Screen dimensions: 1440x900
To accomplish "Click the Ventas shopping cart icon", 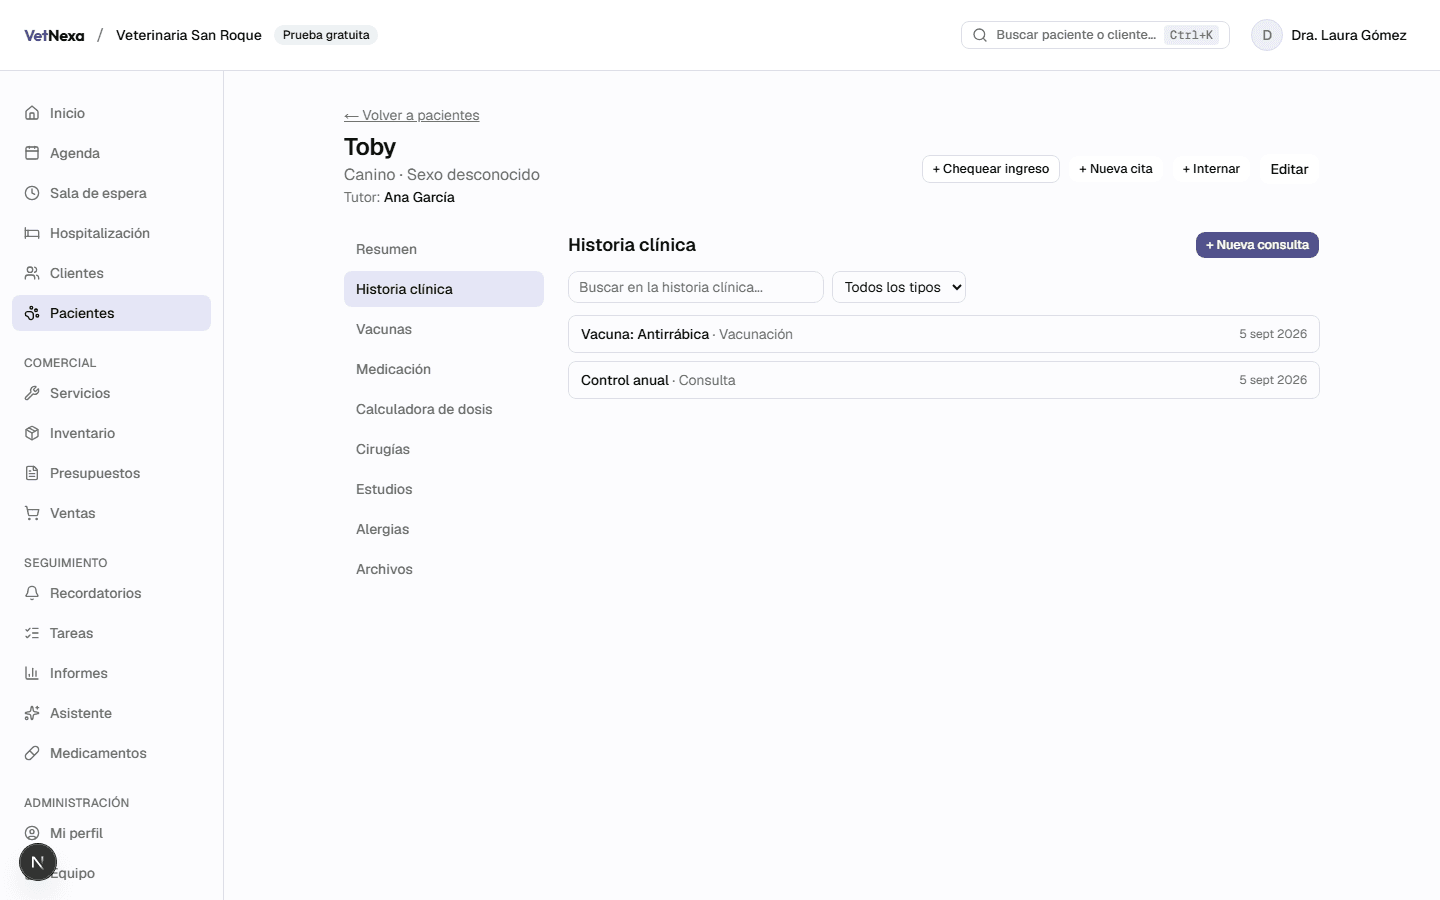I will click(x=32, y=513).
